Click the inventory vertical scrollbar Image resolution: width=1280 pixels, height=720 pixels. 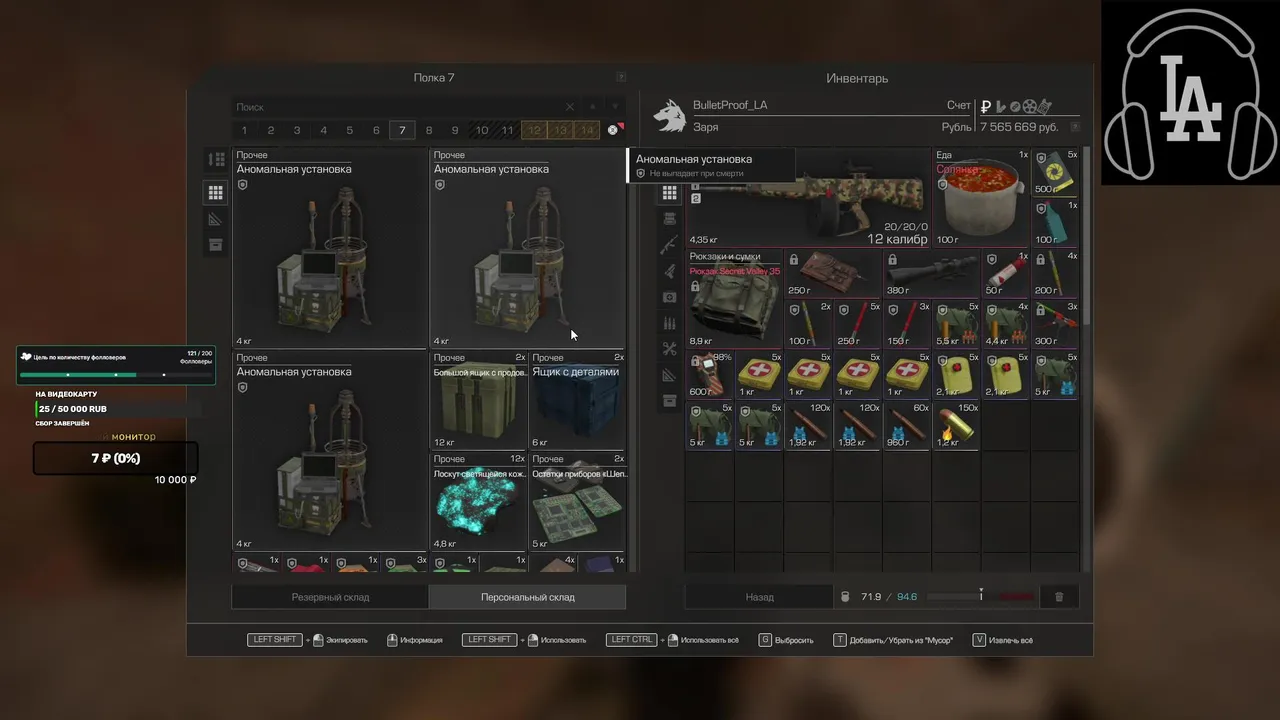click(1086, 238)
